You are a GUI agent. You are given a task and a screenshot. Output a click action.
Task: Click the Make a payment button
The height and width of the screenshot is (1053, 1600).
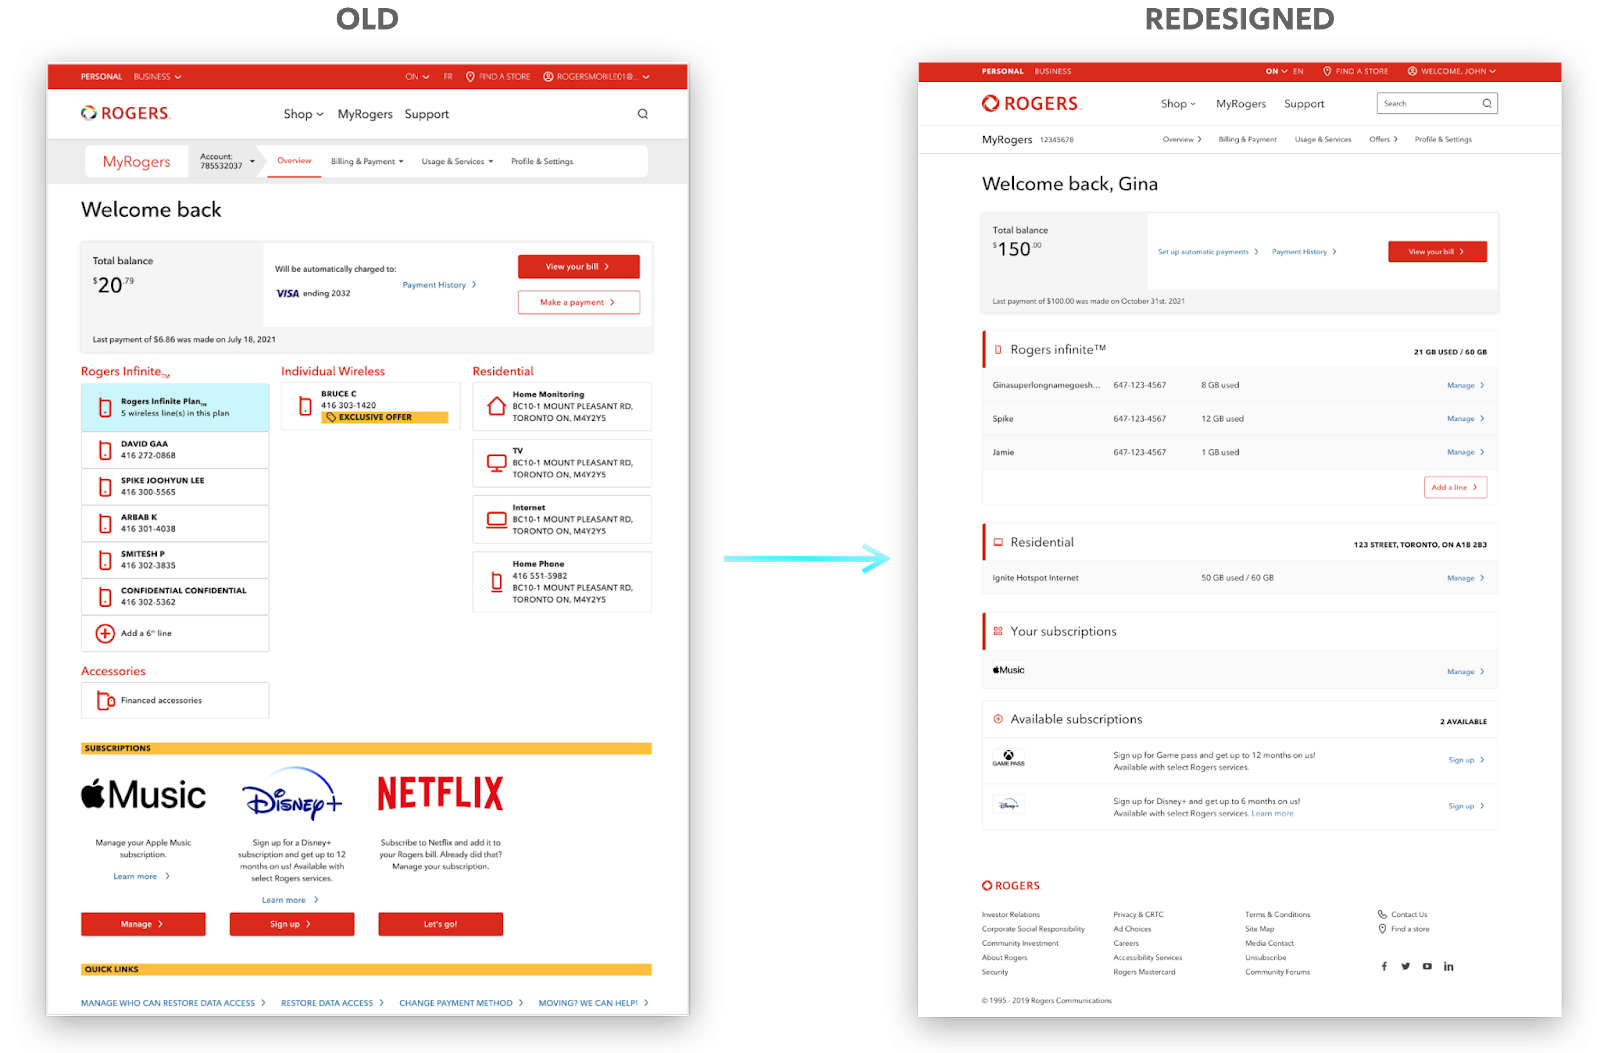[x=578, y=302]
